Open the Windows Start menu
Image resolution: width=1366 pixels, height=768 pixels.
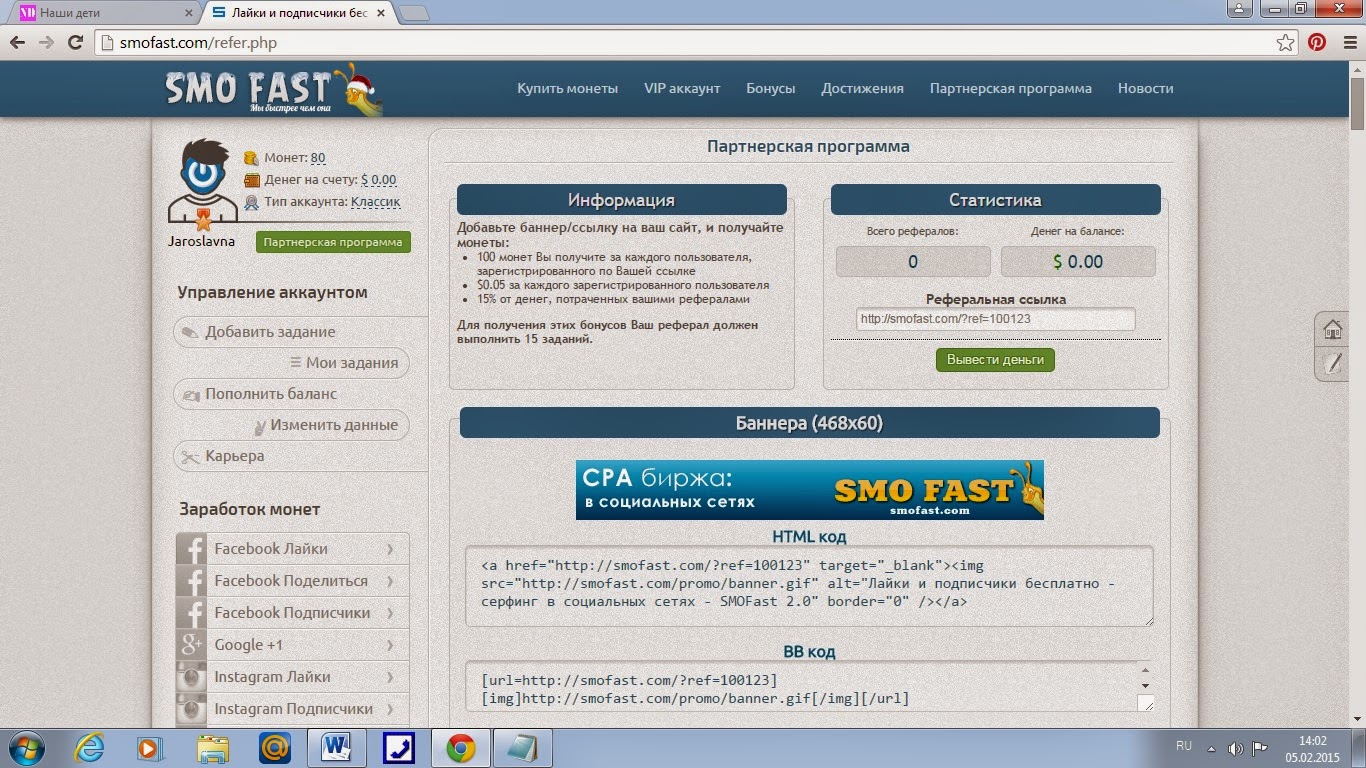(26, 747)
